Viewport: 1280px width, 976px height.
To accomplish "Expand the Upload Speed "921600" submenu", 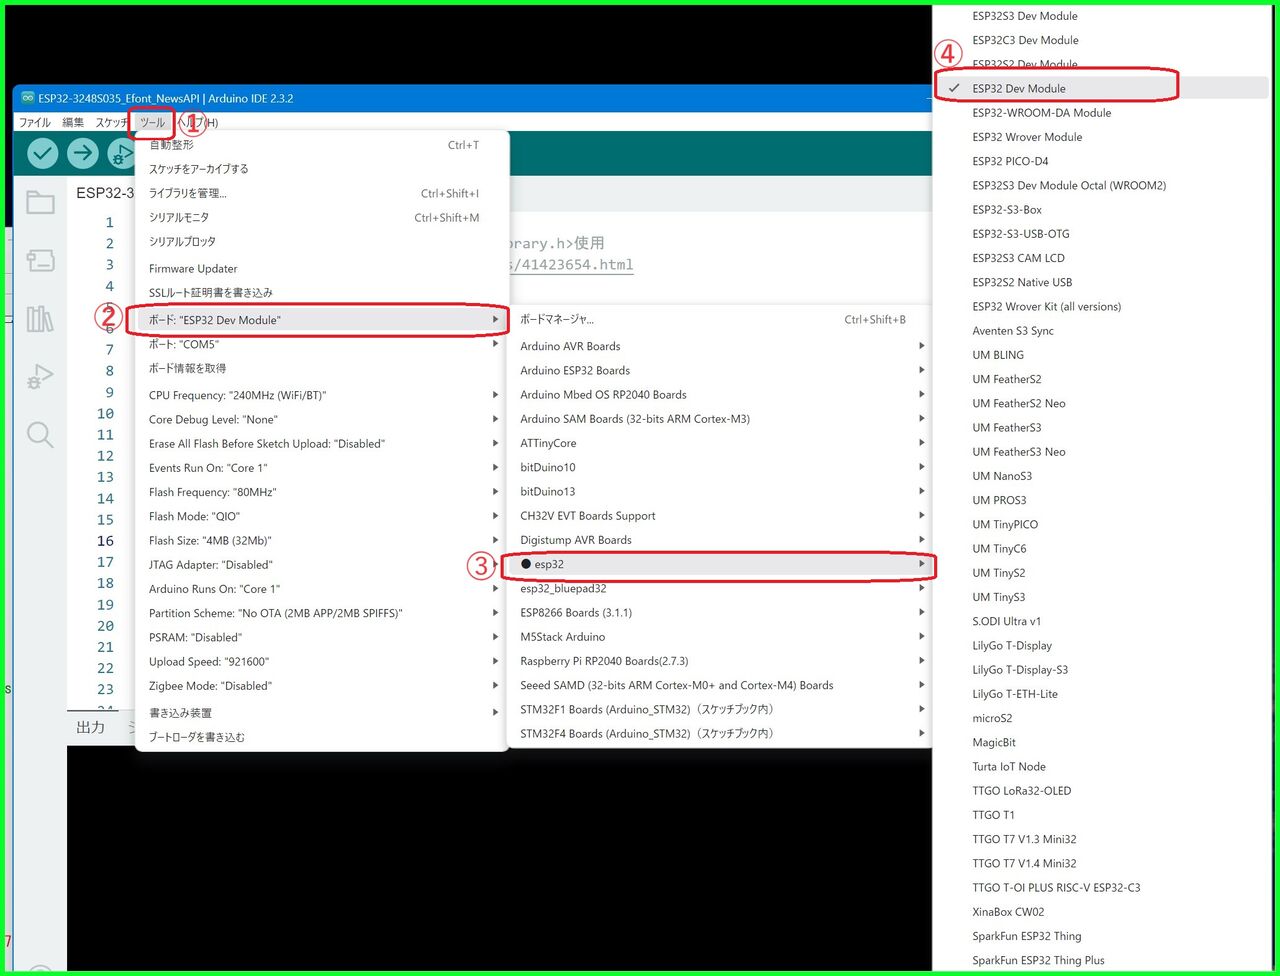I will pyautogui.click(x=322, y=661).
